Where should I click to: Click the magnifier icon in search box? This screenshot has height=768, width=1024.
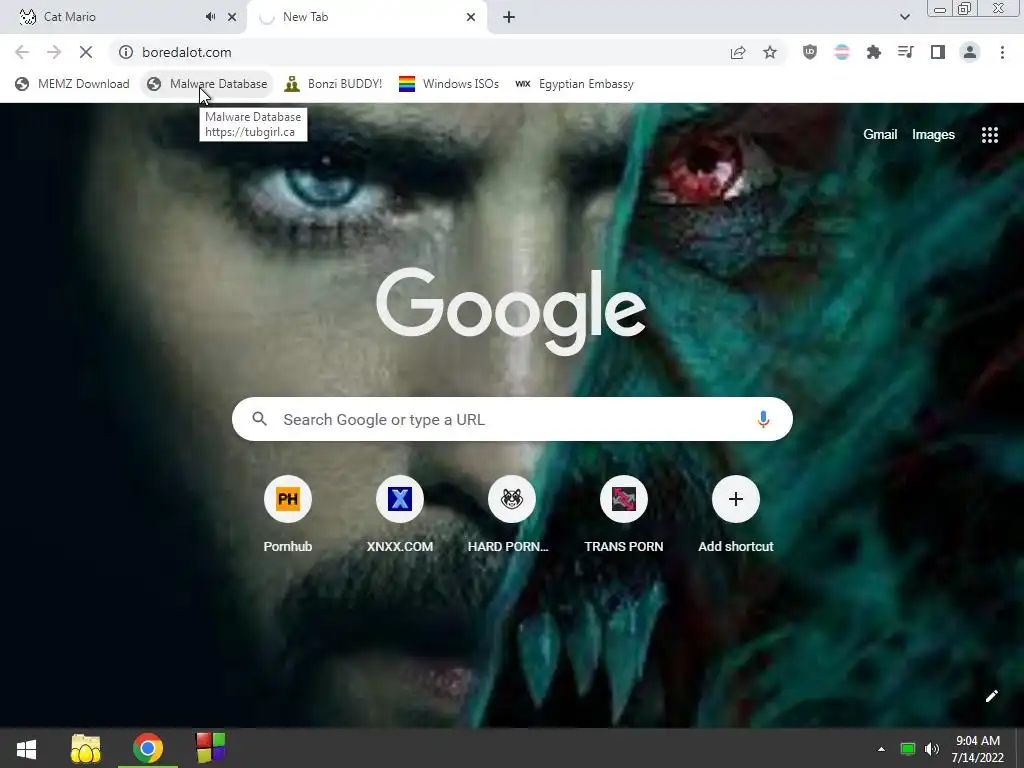pyautogui.click(x=259, y=419)
